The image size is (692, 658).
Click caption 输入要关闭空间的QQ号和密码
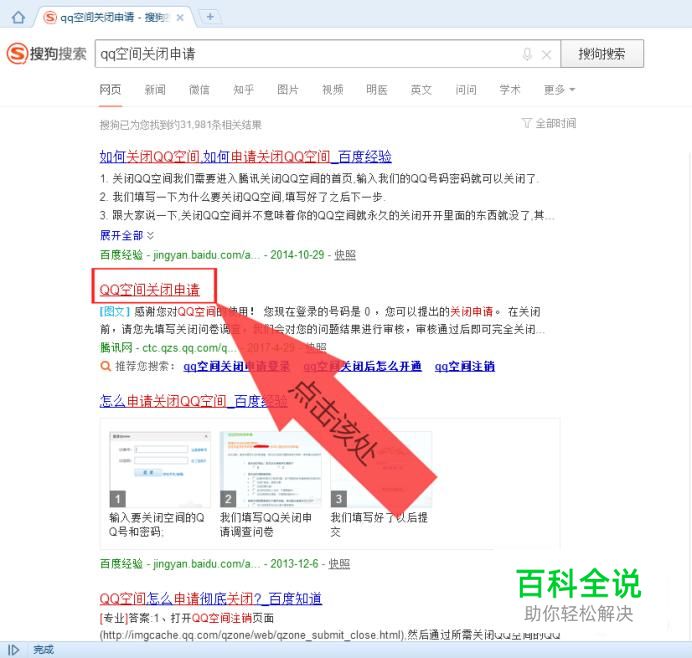coord(157,524)
